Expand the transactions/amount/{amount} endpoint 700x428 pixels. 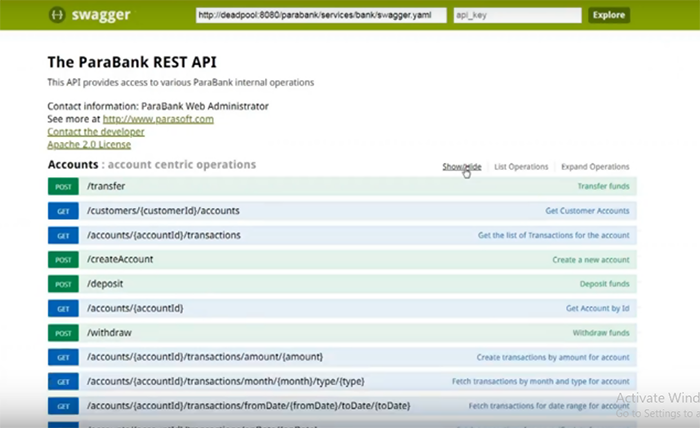pyautogui.click(x=205, y=357)
